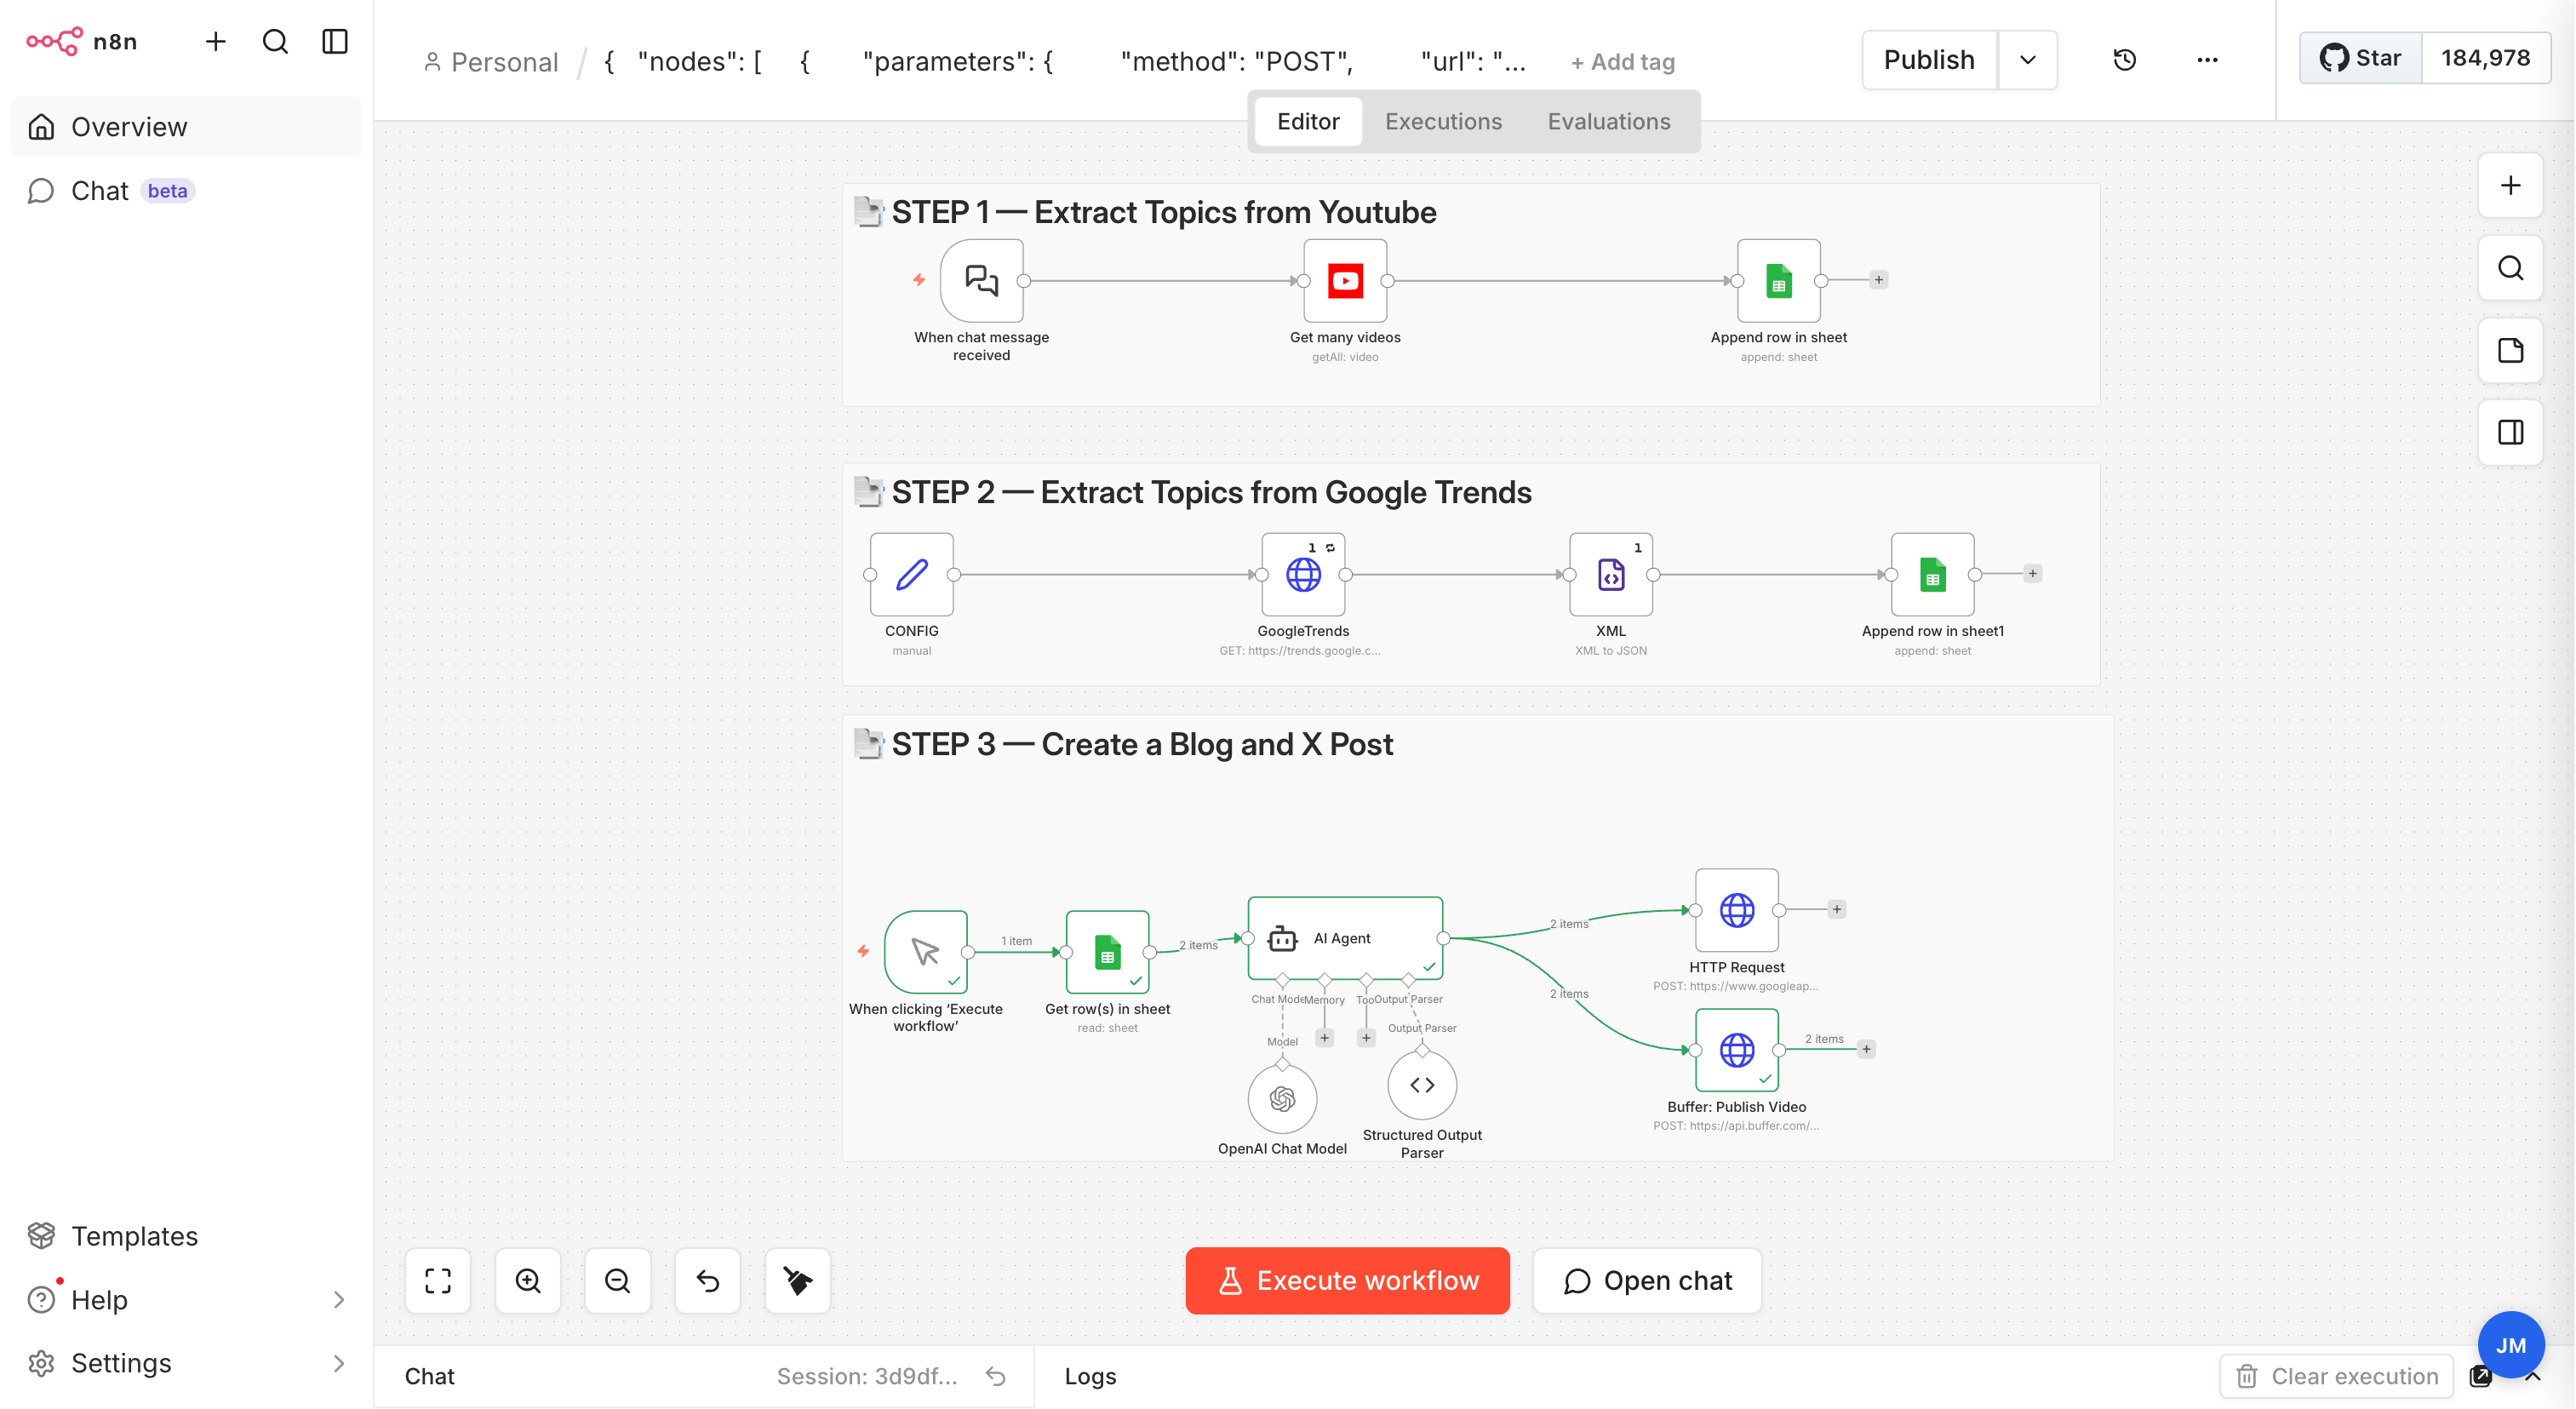The width and height of the screenshot is (2576, 1409).
Task: Add a new node with the canvas plus icon
Action: click(2510, 185)
